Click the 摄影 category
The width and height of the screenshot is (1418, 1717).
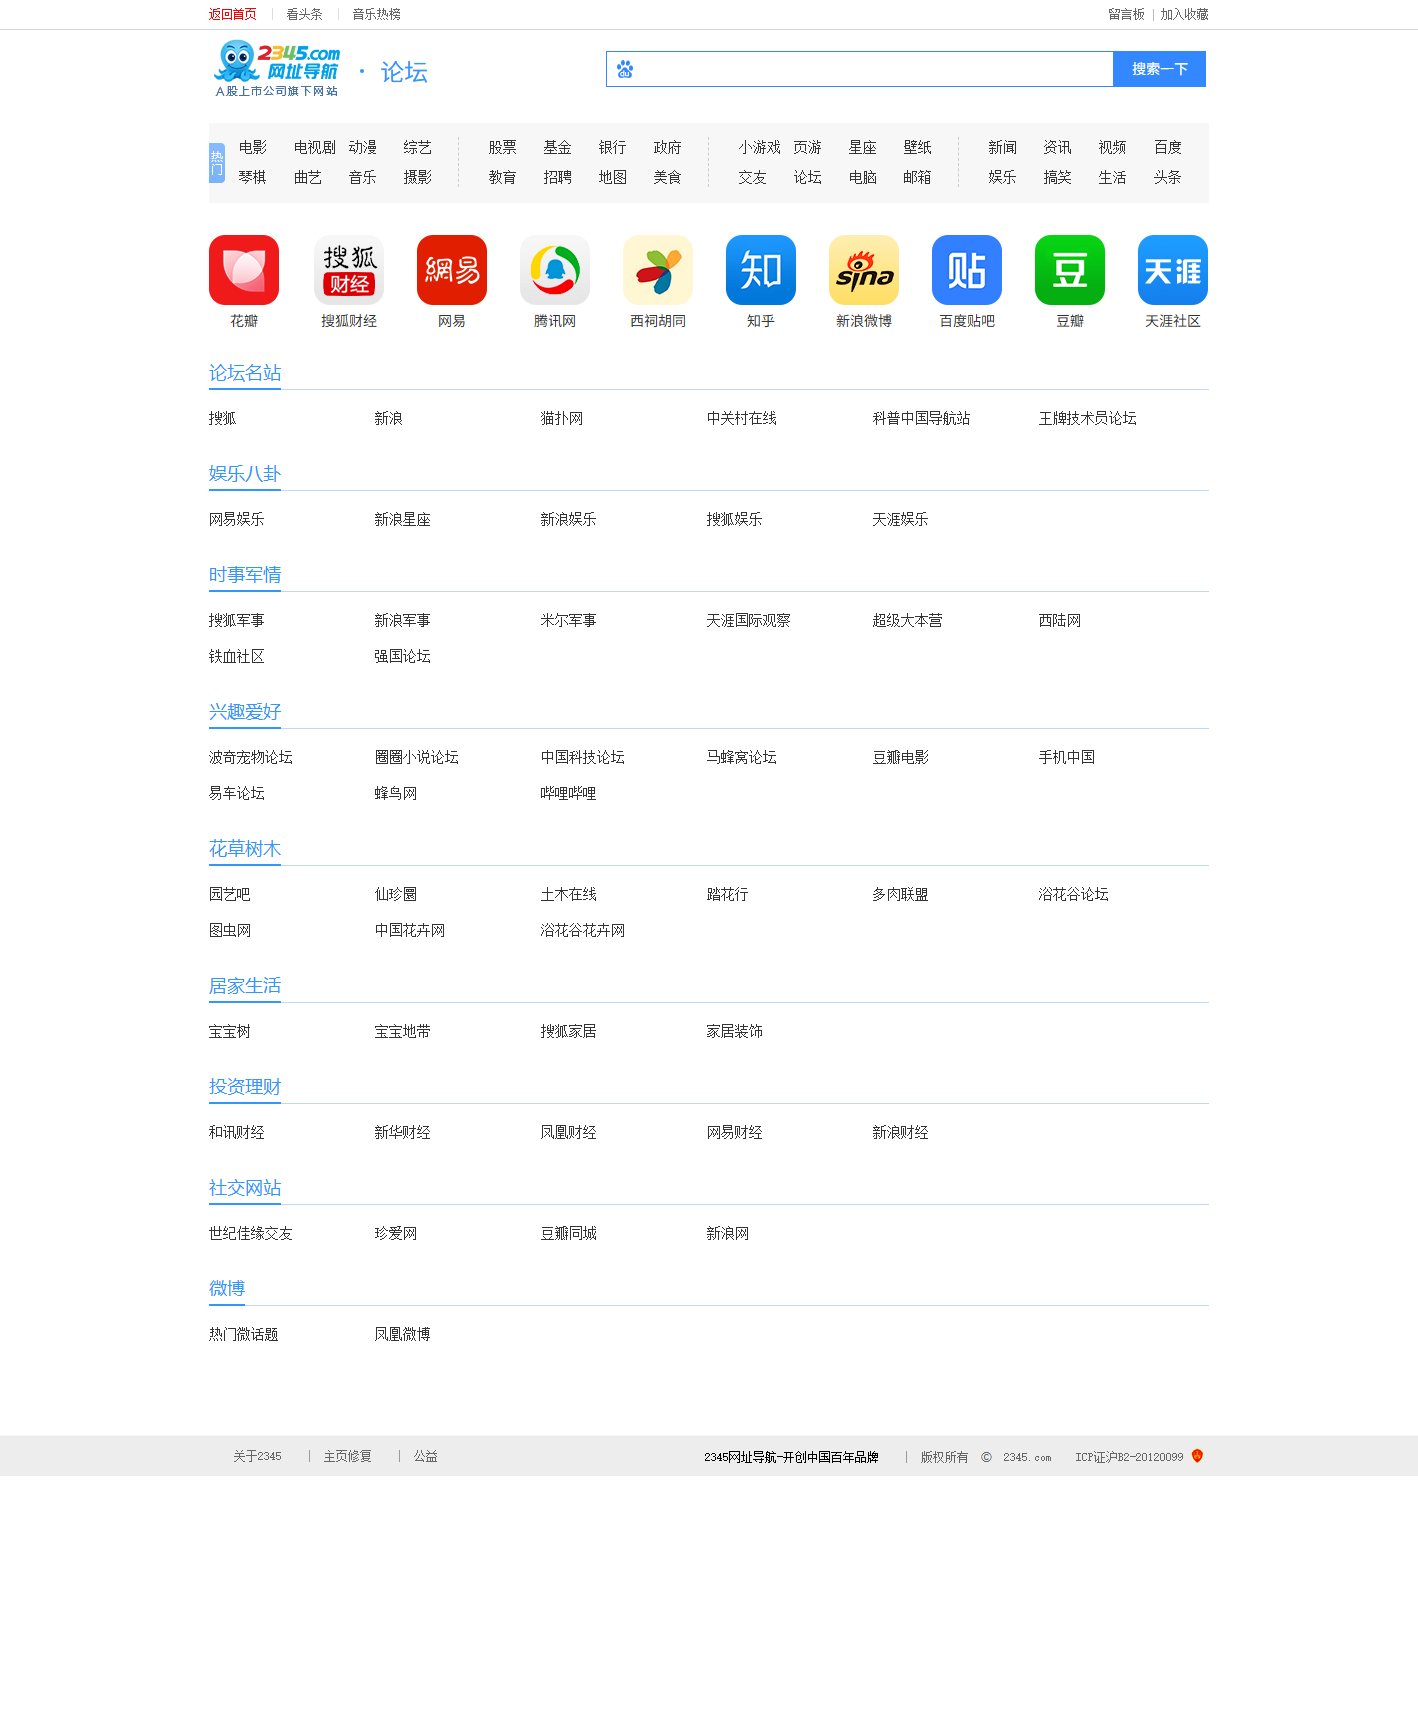coord(418,177)
